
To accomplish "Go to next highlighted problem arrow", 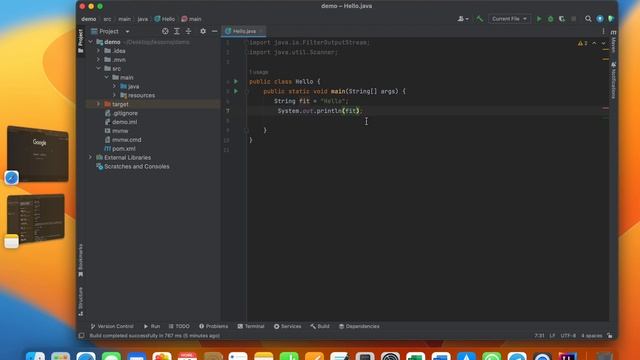I will pos(603,43).
